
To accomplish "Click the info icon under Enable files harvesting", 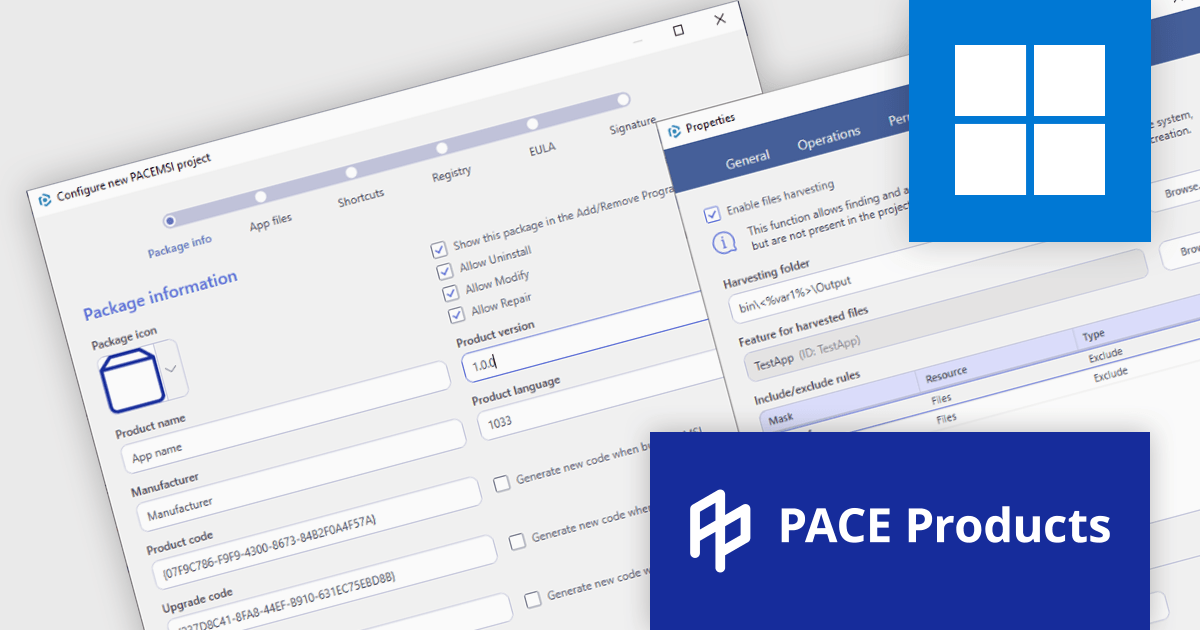I will [724, 243].
